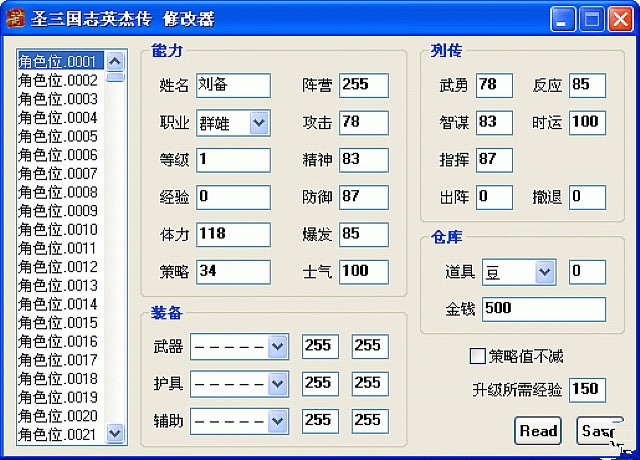
Task: Select 角色位.0017 in the list
Action: coord(60,360)
